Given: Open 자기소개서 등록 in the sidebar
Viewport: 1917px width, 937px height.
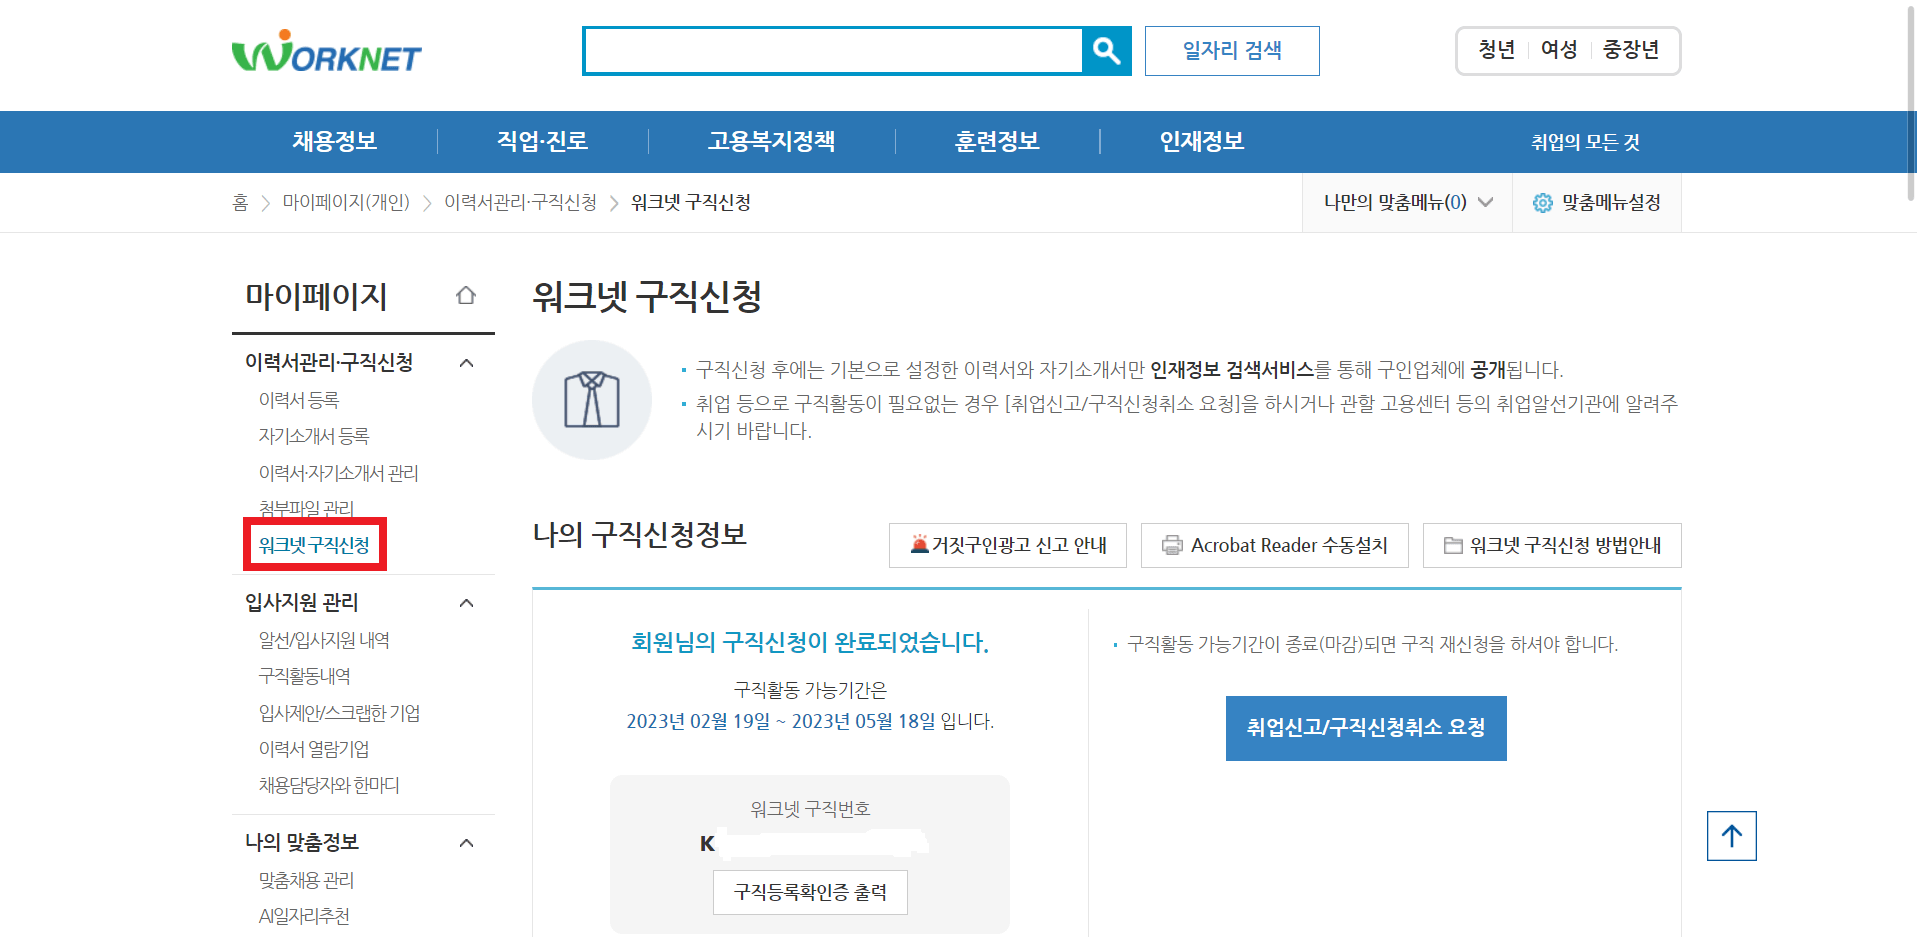Looking at the screenshot, I should tap(314, 436).
